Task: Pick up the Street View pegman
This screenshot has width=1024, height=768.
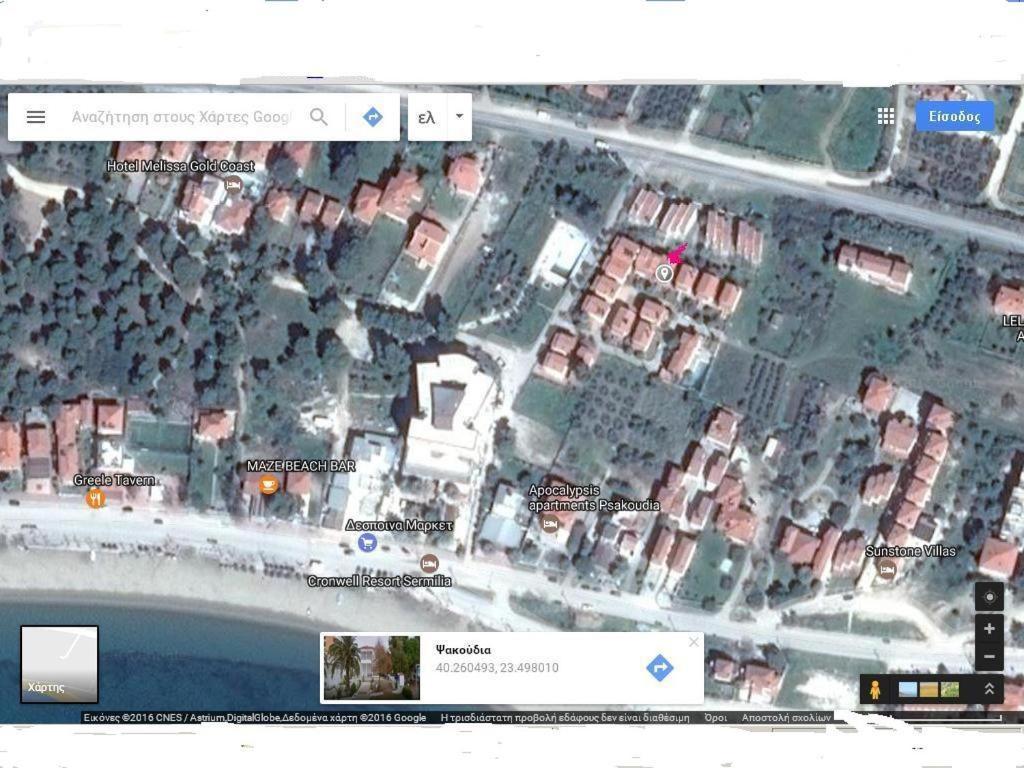Action: point(875,689)
